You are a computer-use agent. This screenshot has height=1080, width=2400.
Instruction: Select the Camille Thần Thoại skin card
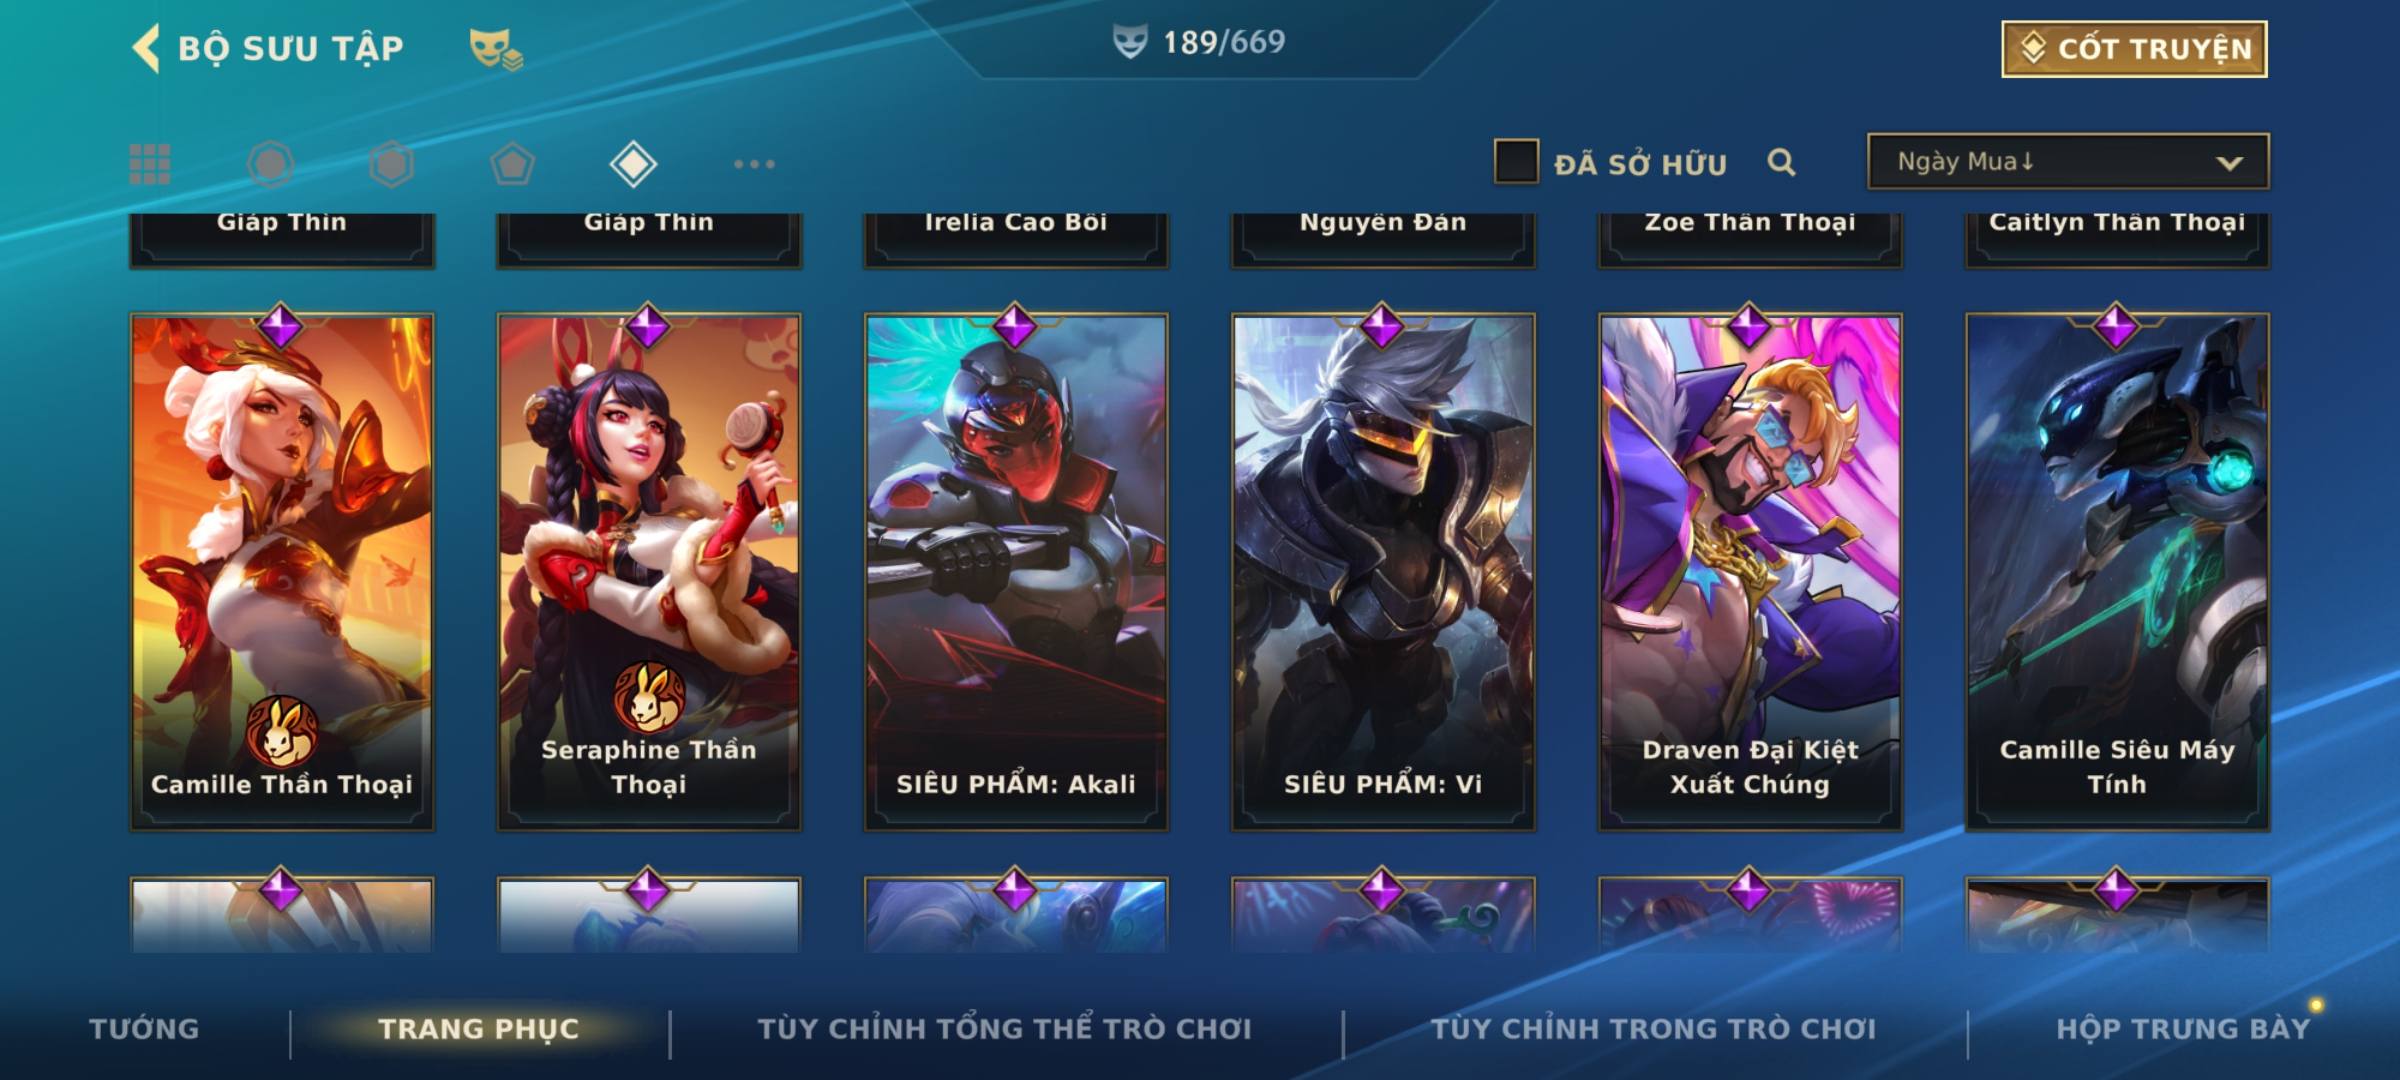point(282,572)
